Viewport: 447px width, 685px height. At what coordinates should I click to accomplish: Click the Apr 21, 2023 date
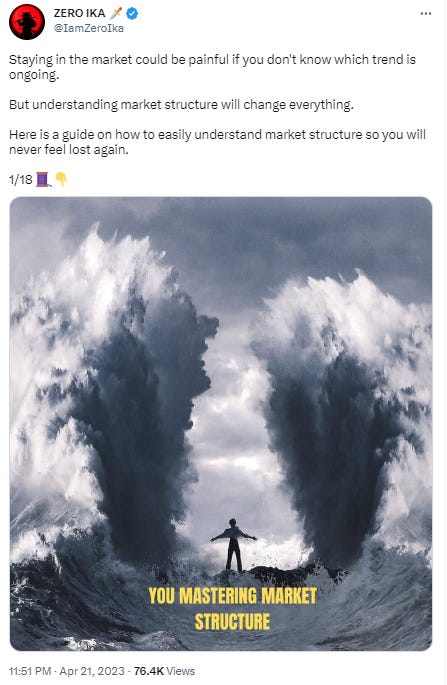pyautogui.click(x=92, y=671)
